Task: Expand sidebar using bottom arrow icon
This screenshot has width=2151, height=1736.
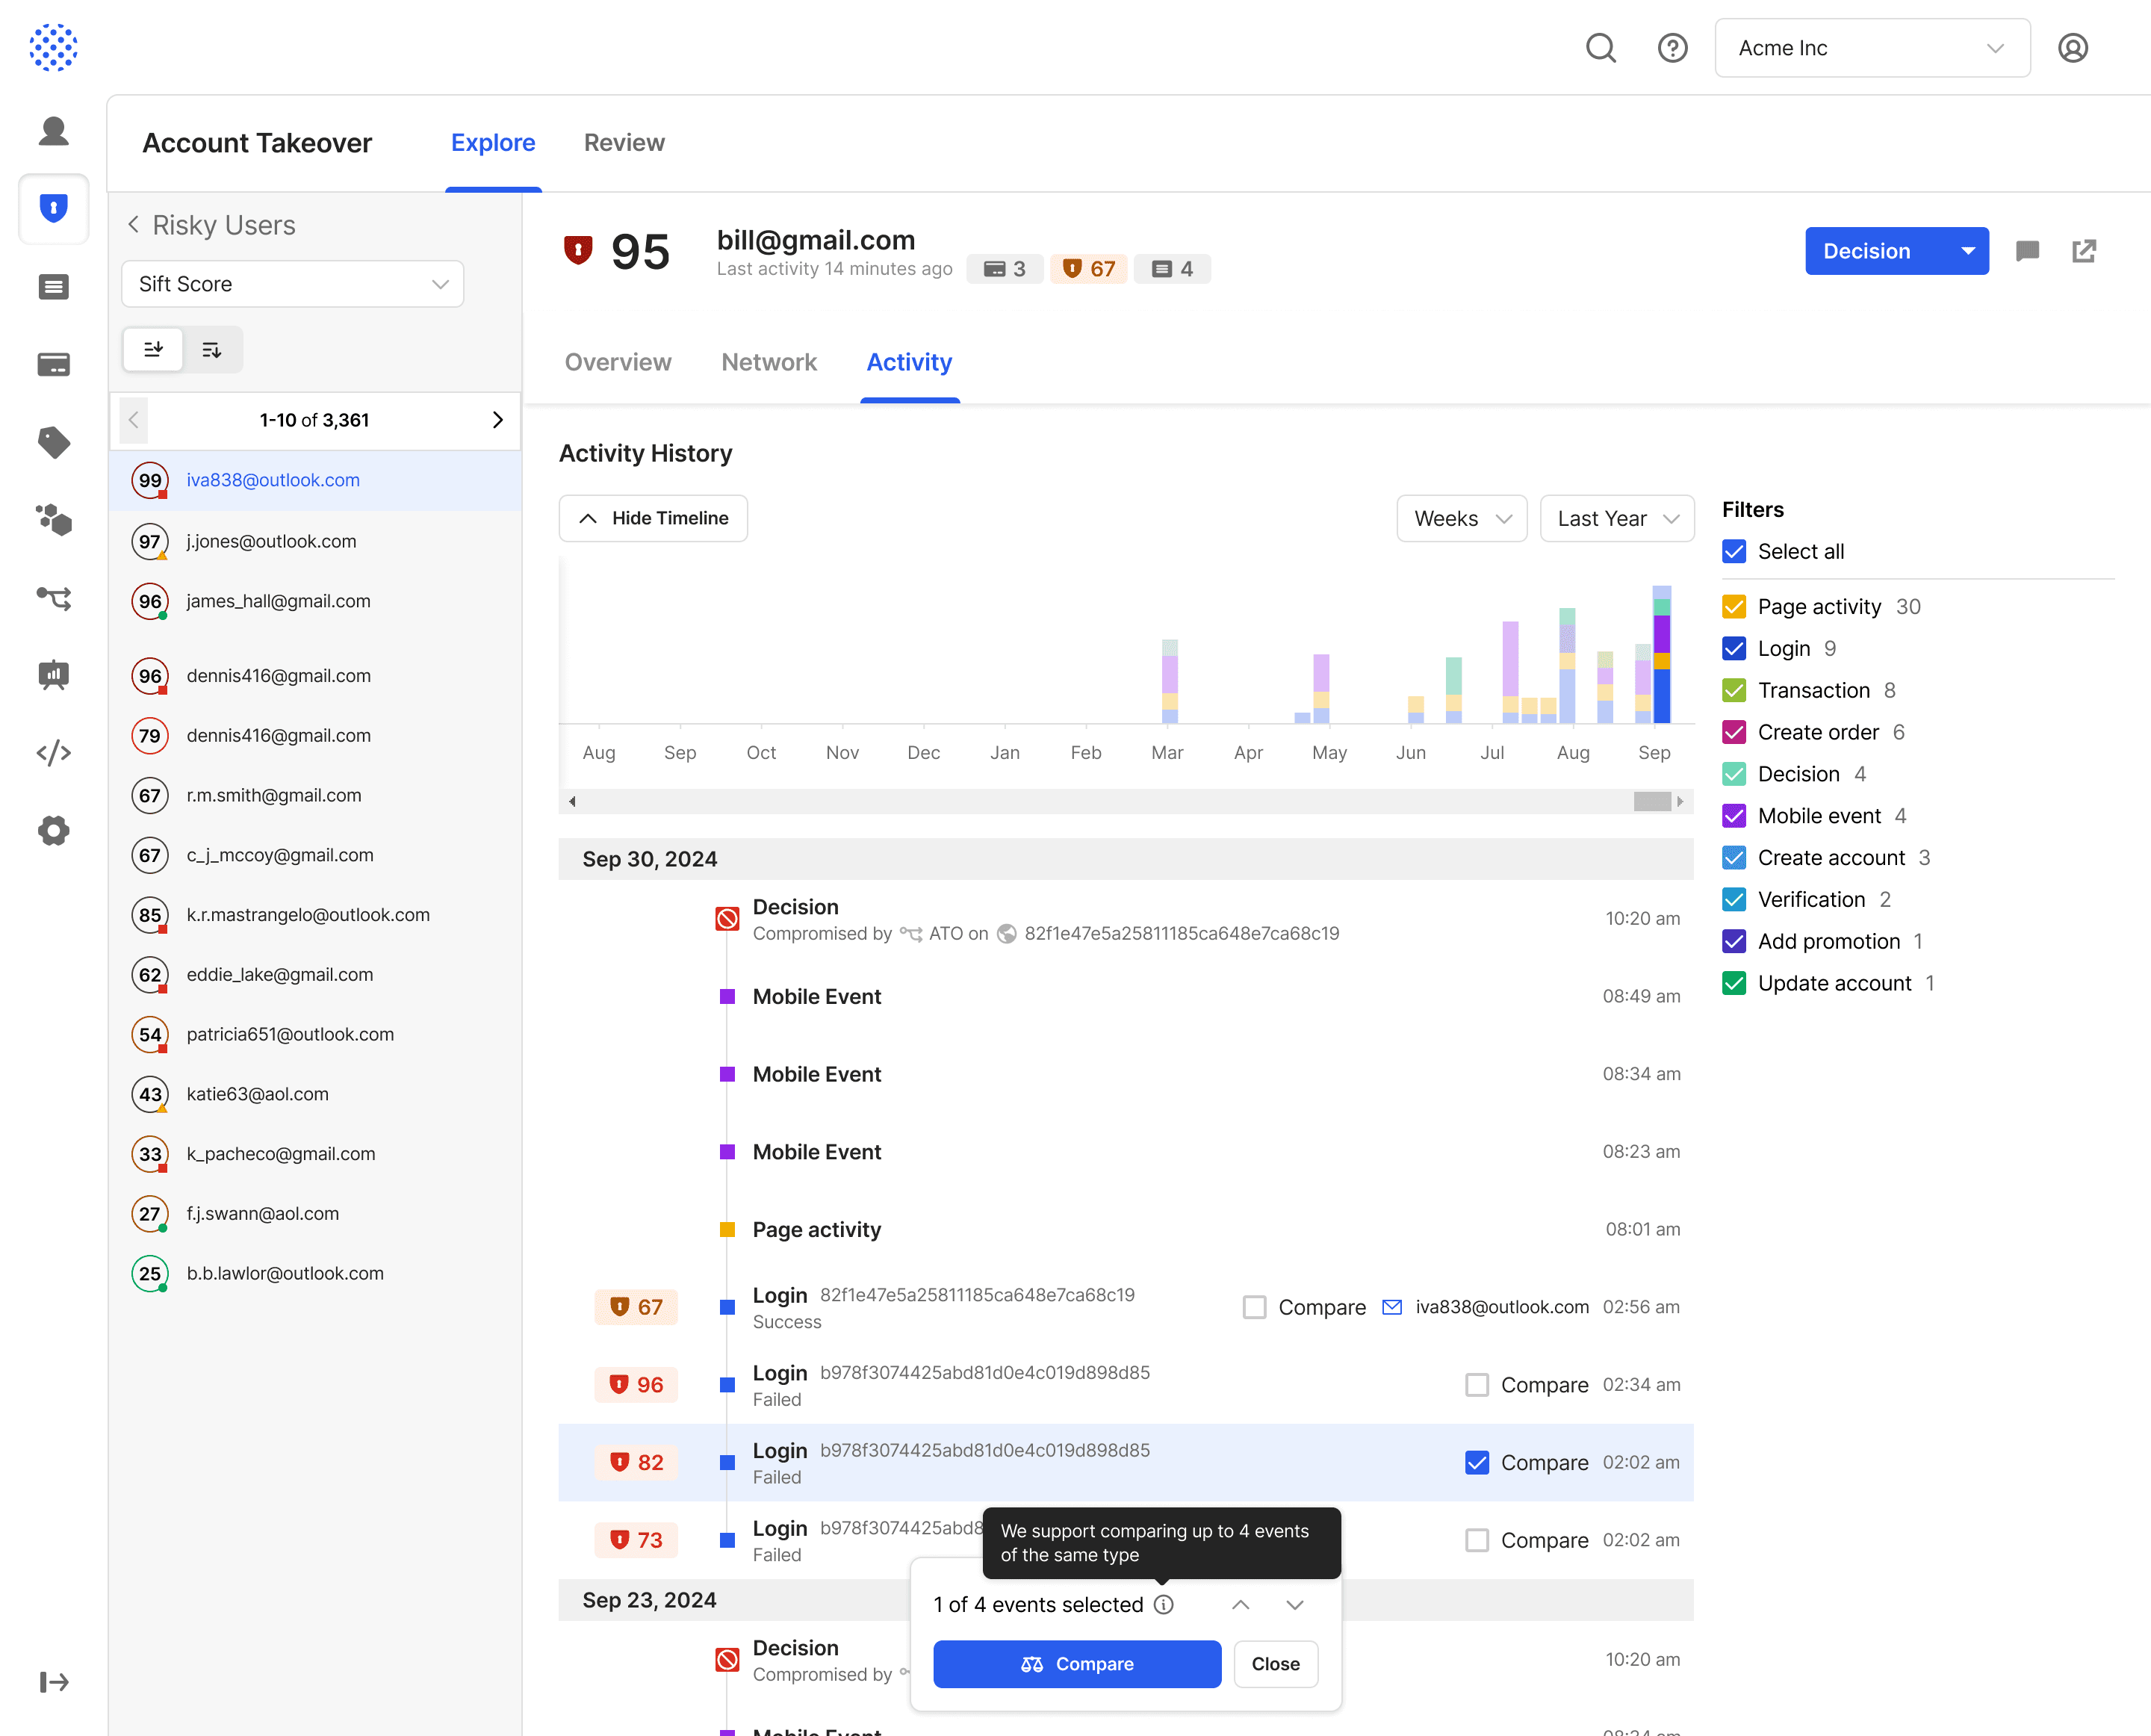Action: coord(54,1682)
